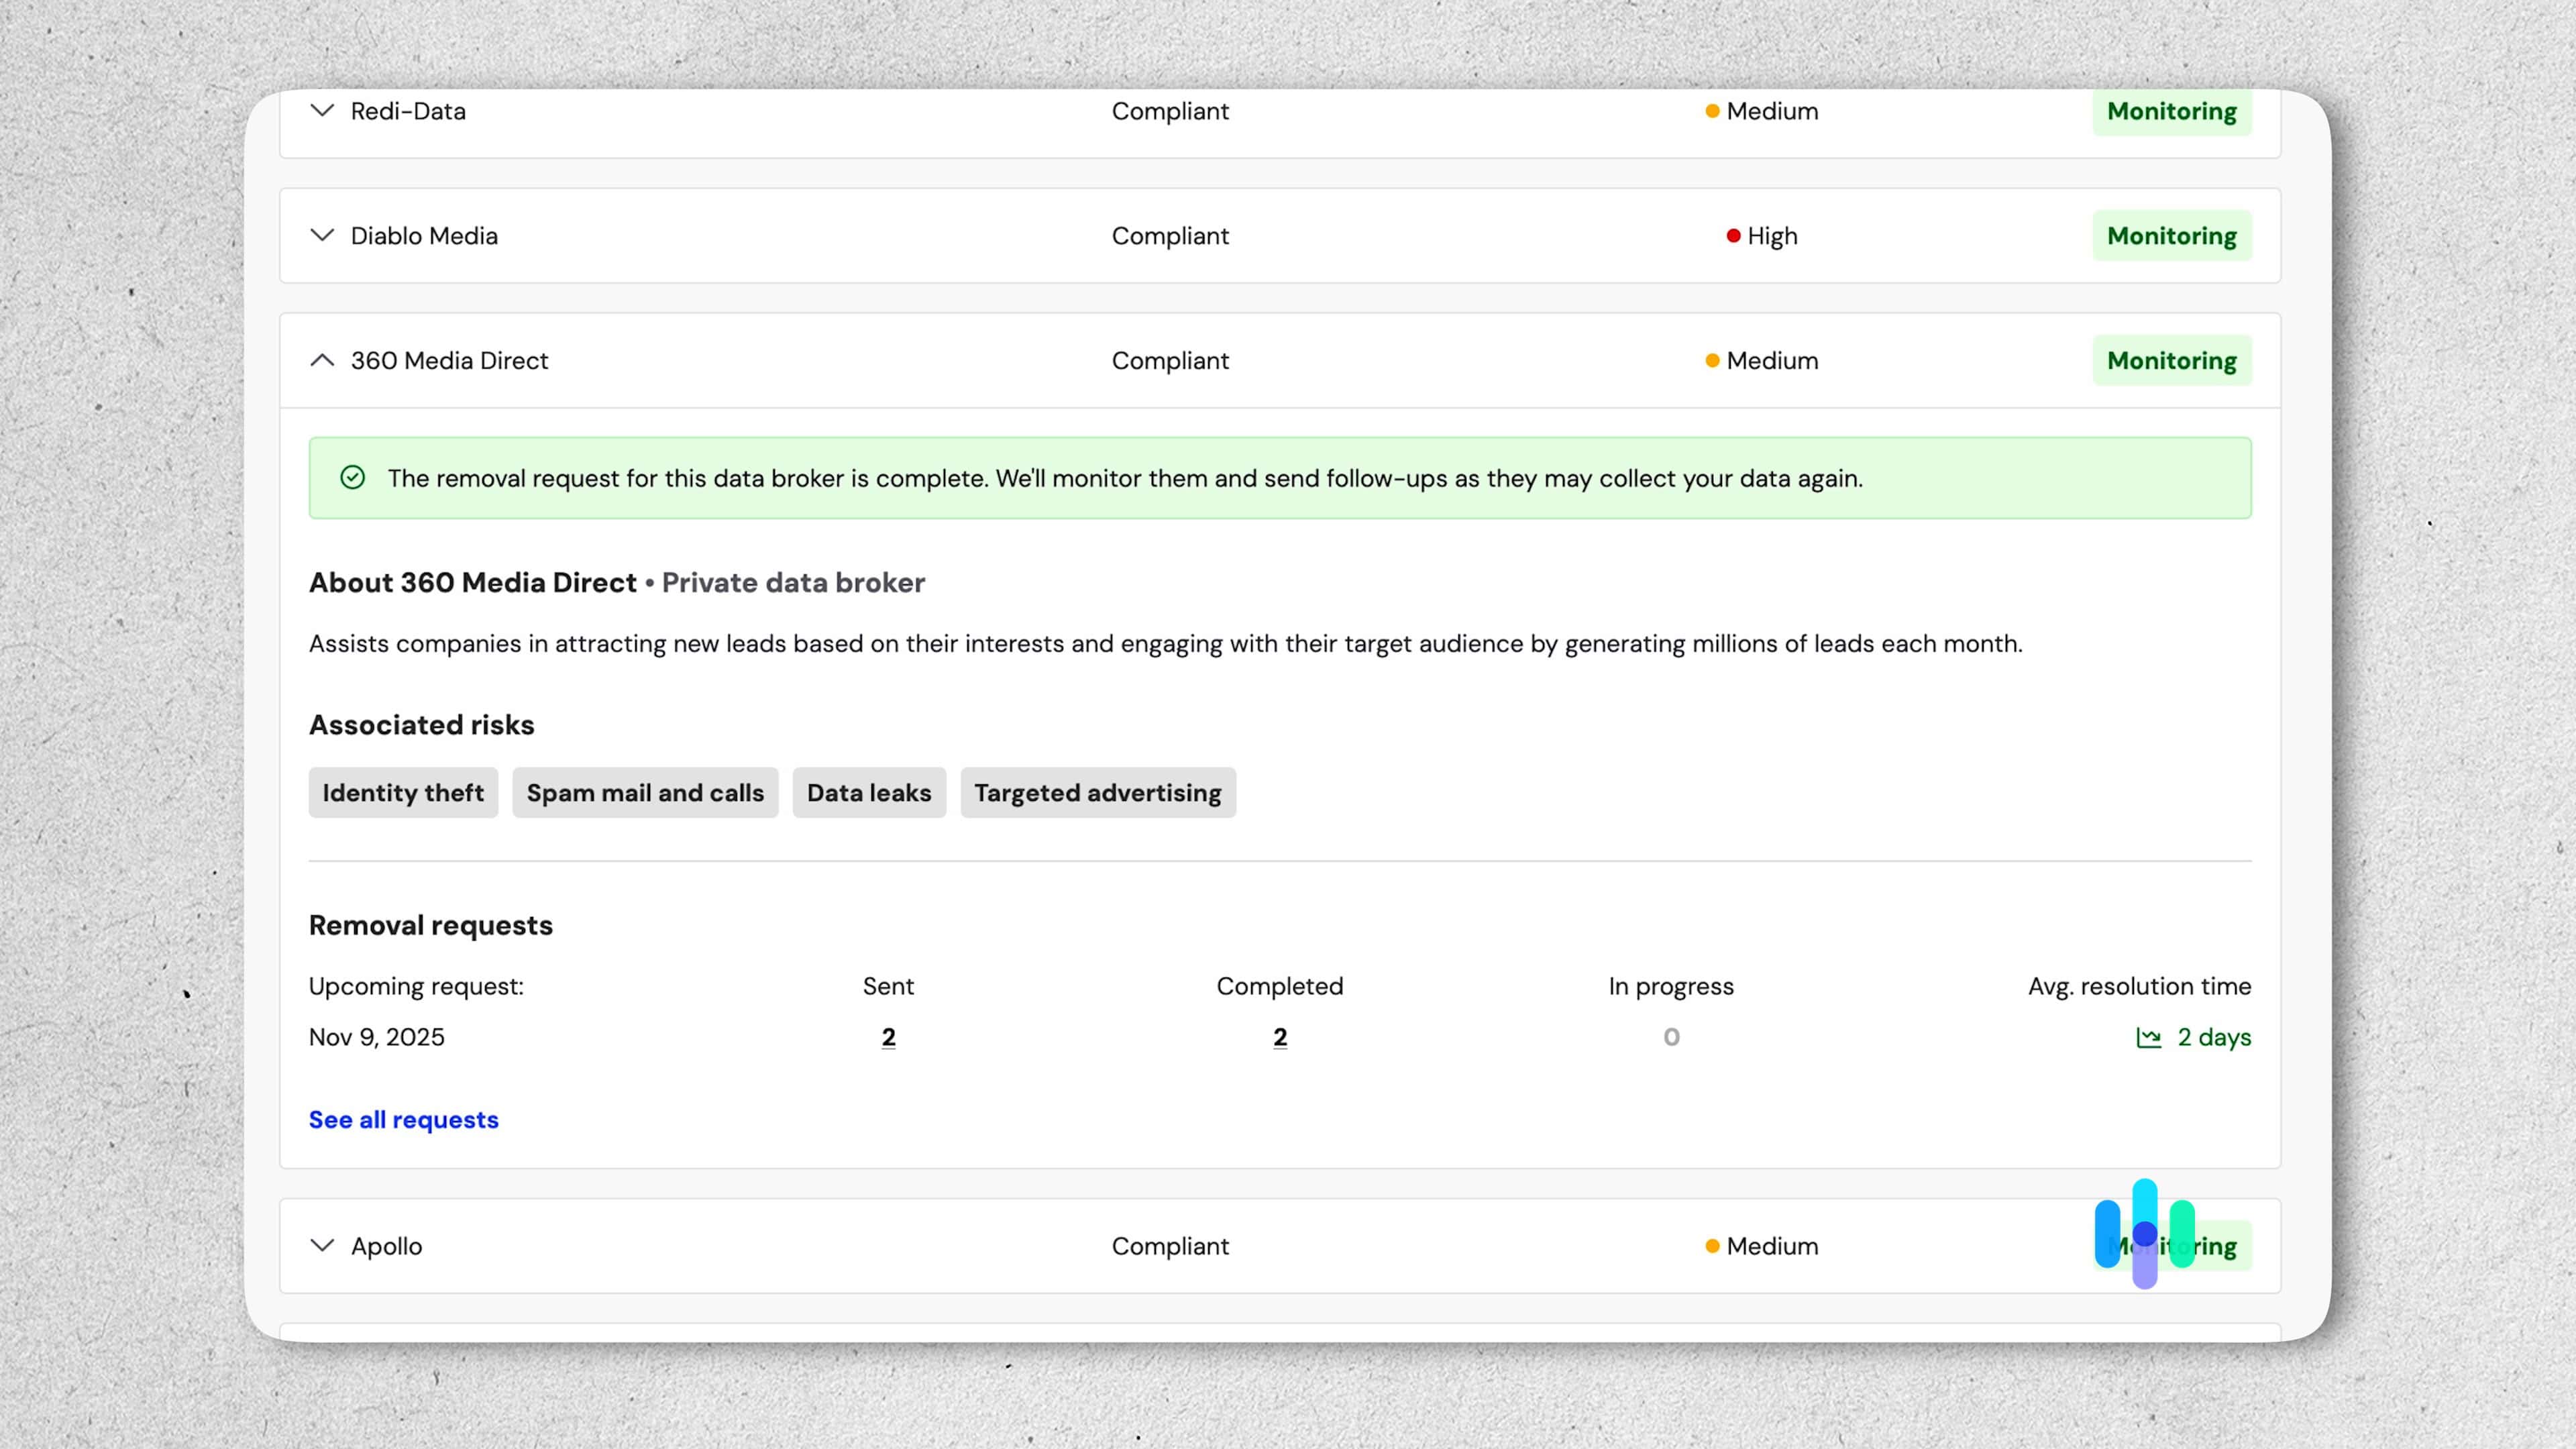Image resolution: width=2576 pixels, height=1449 pixels.
Task: Click the orange Medium risk dot for Redi-Data
Action: point(1713,112)
